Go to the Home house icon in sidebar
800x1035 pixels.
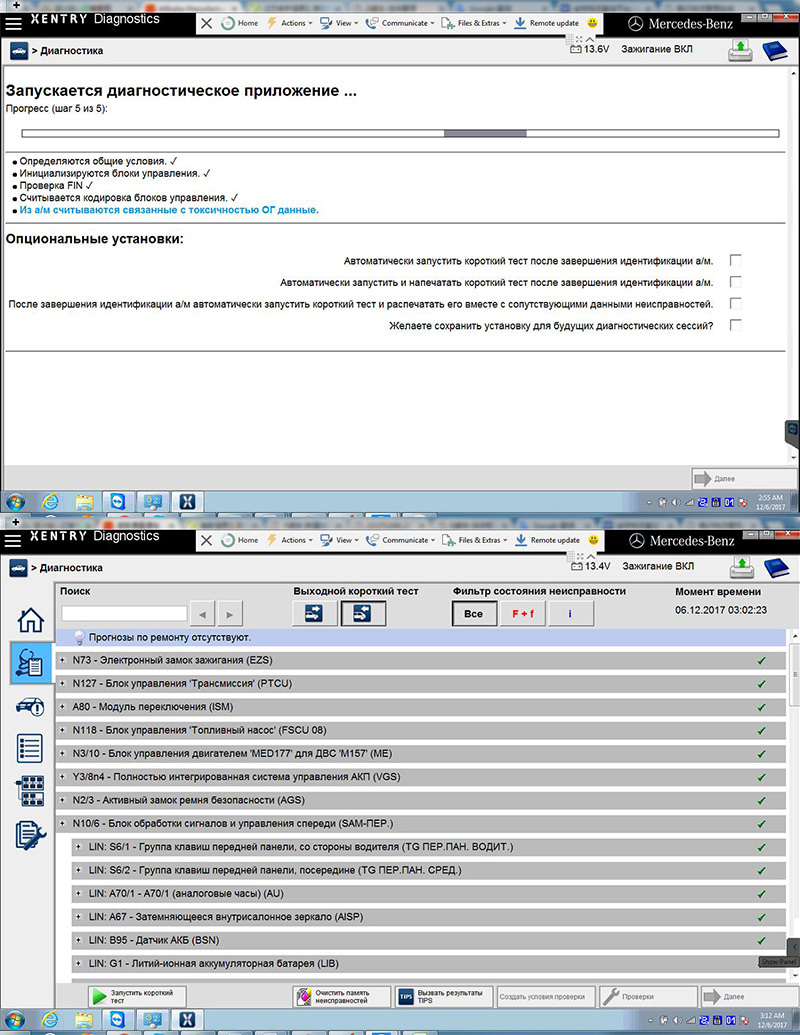pyautogui.click(x=30, y=620)
